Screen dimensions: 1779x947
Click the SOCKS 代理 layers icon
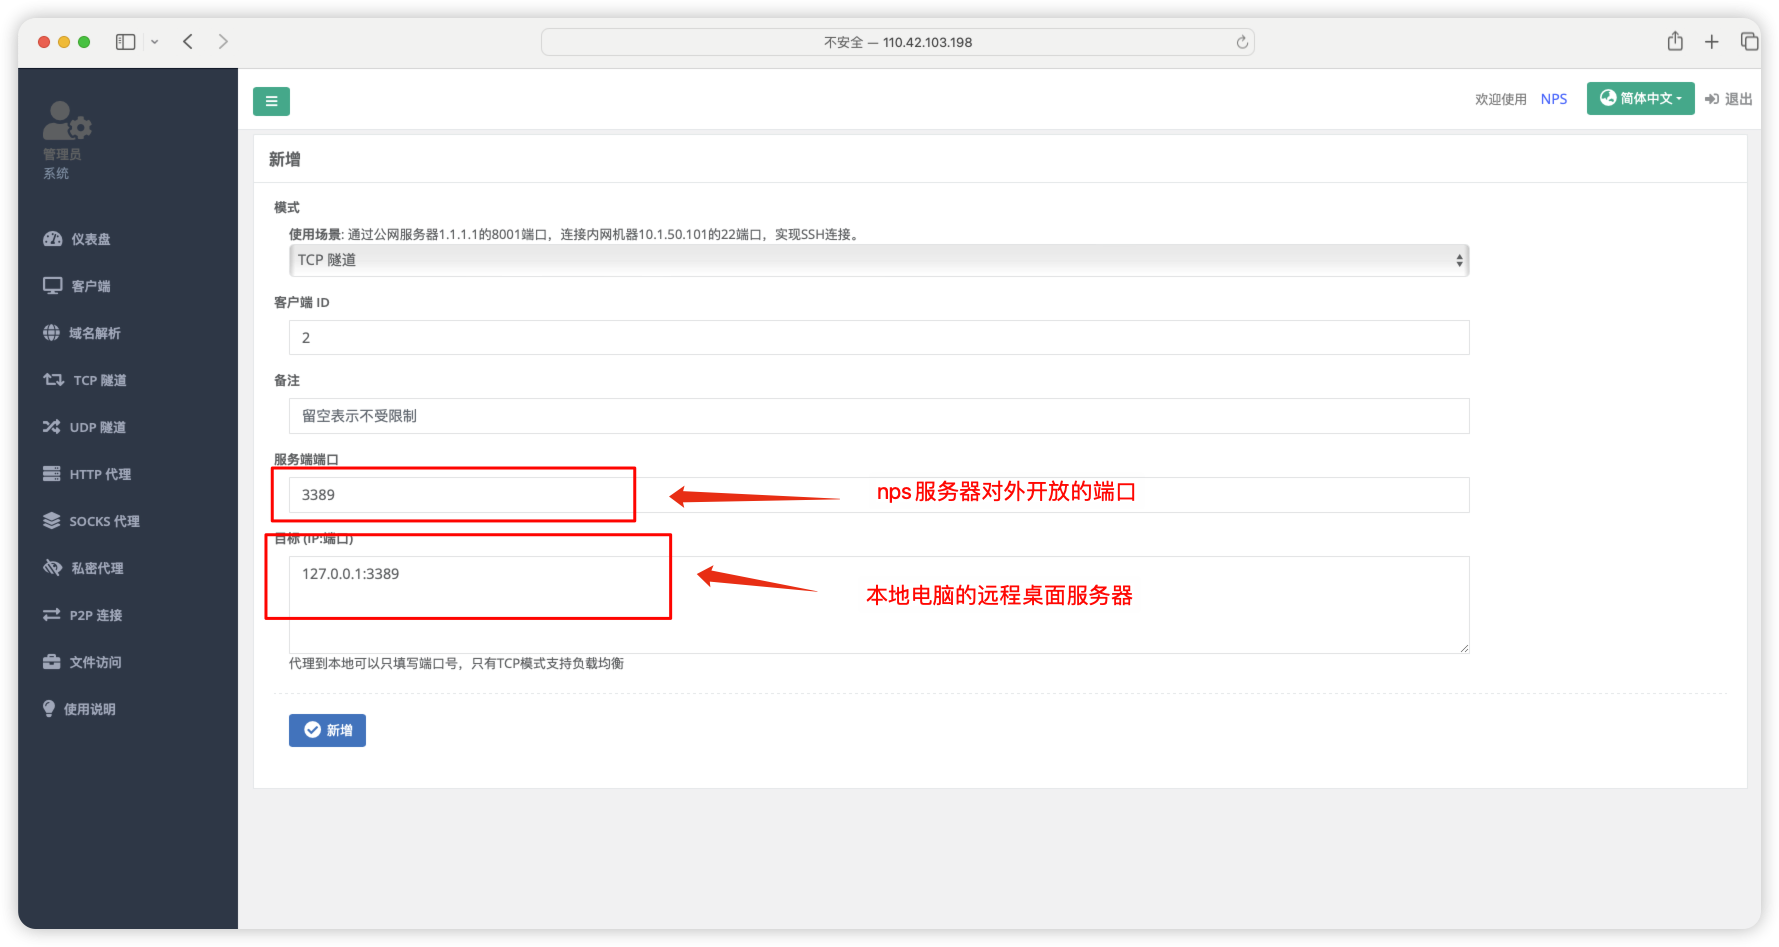51,521
